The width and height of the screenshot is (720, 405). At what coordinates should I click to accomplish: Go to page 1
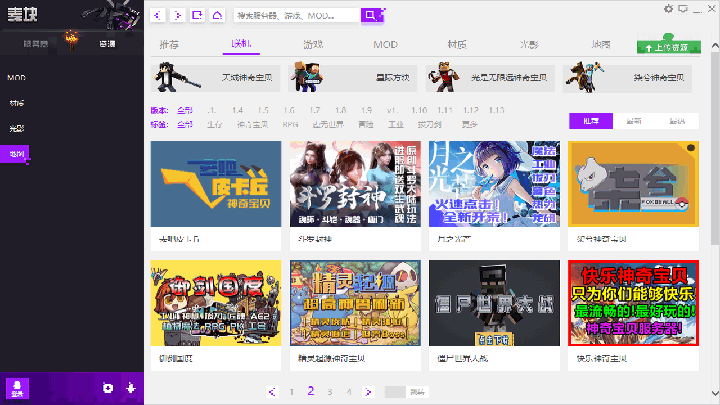pyautogui.click(x=291, y=392)
